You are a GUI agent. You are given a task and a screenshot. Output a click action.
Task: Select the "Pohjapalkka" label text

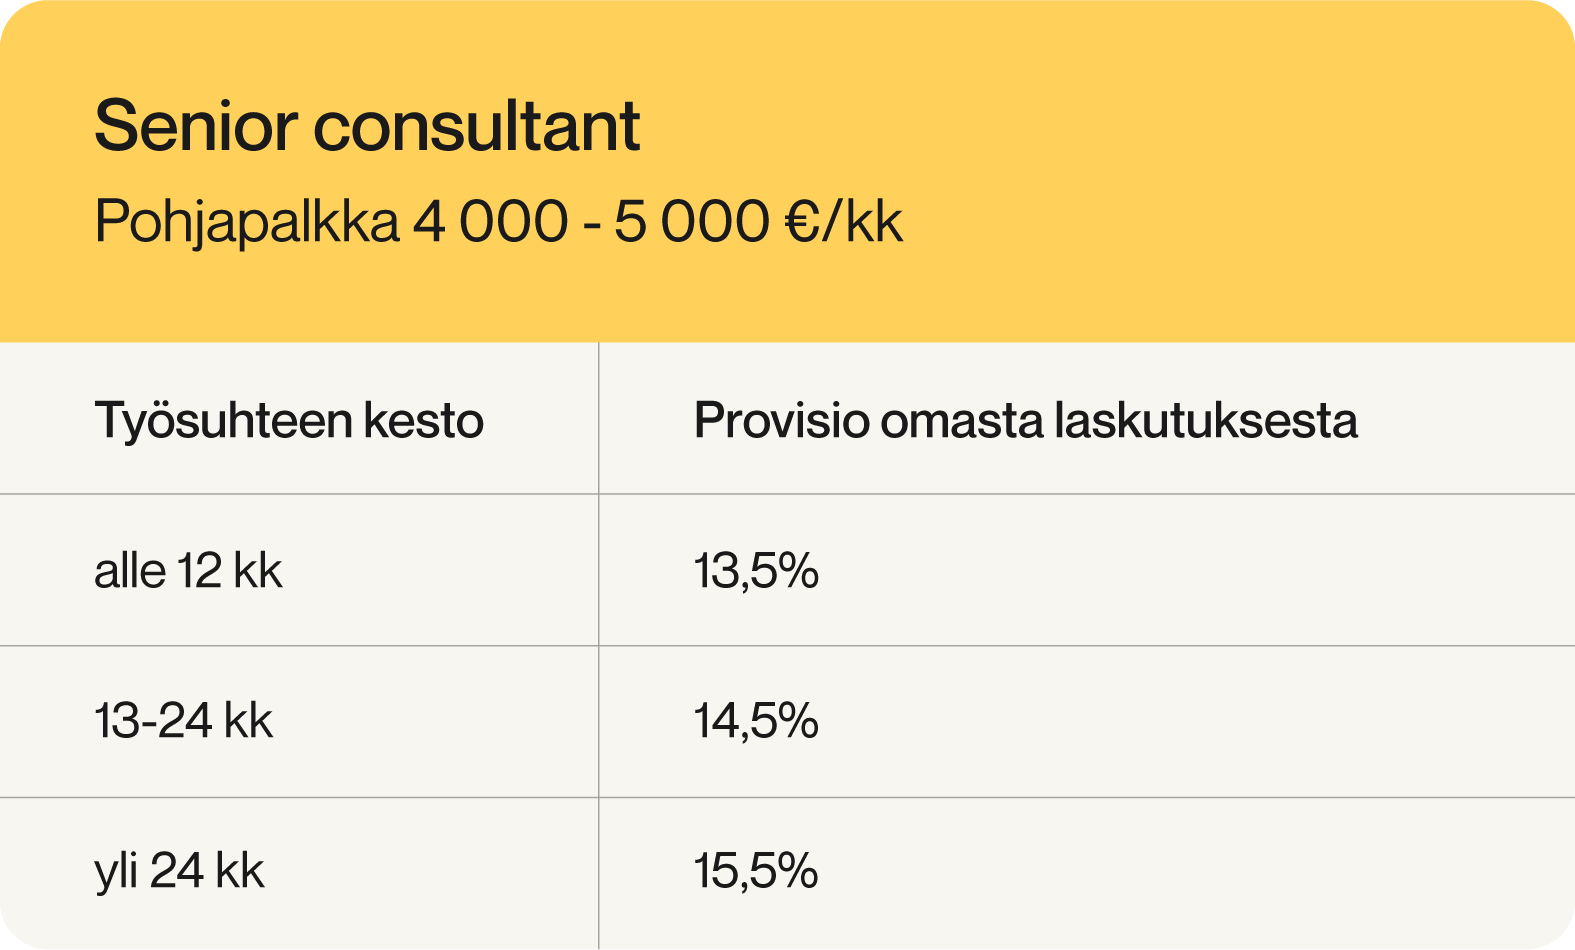tap(246, 222)
